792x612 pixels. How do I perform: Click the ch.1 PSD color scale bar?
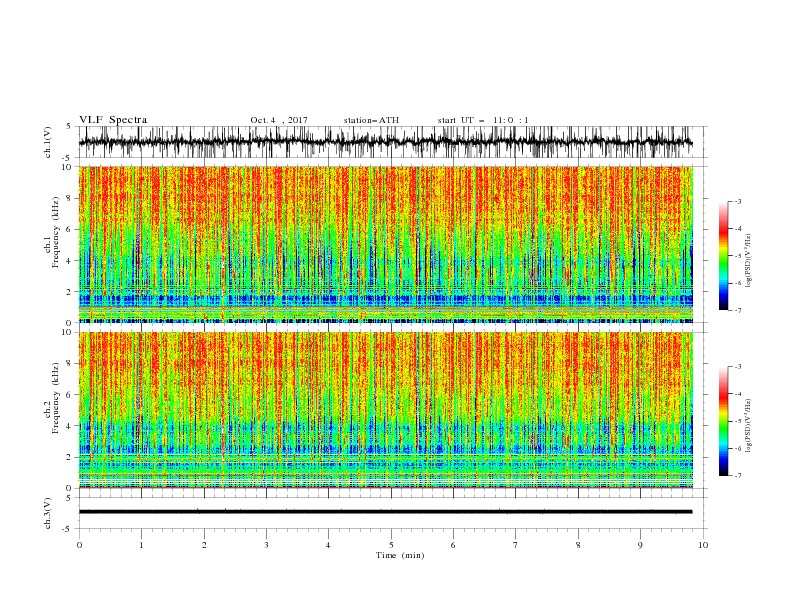[723, 256]
